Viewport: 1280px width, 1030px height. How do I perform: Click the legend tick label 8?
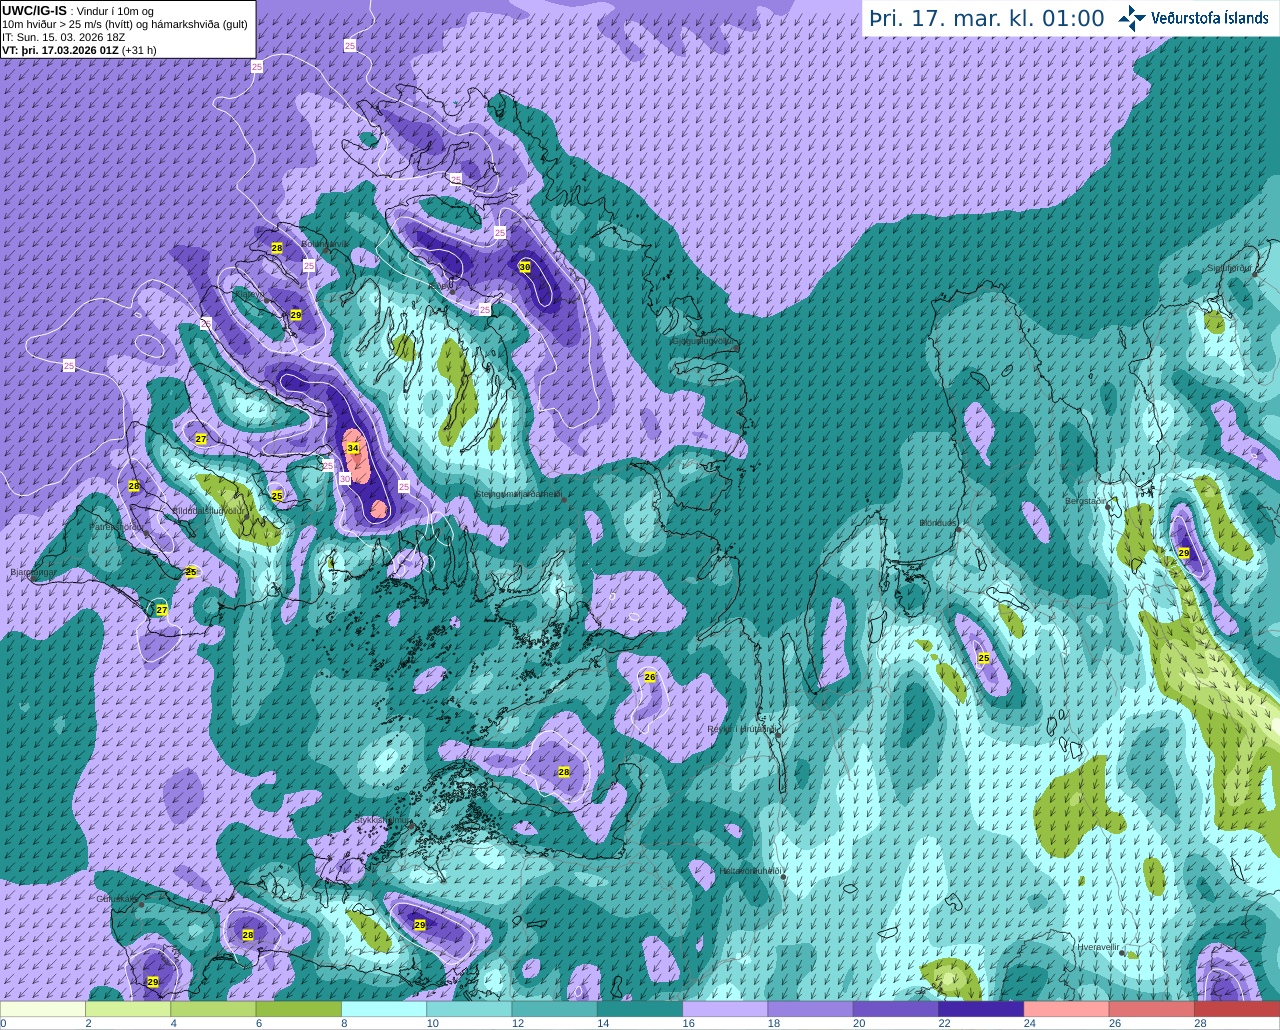coord(345,1023)
